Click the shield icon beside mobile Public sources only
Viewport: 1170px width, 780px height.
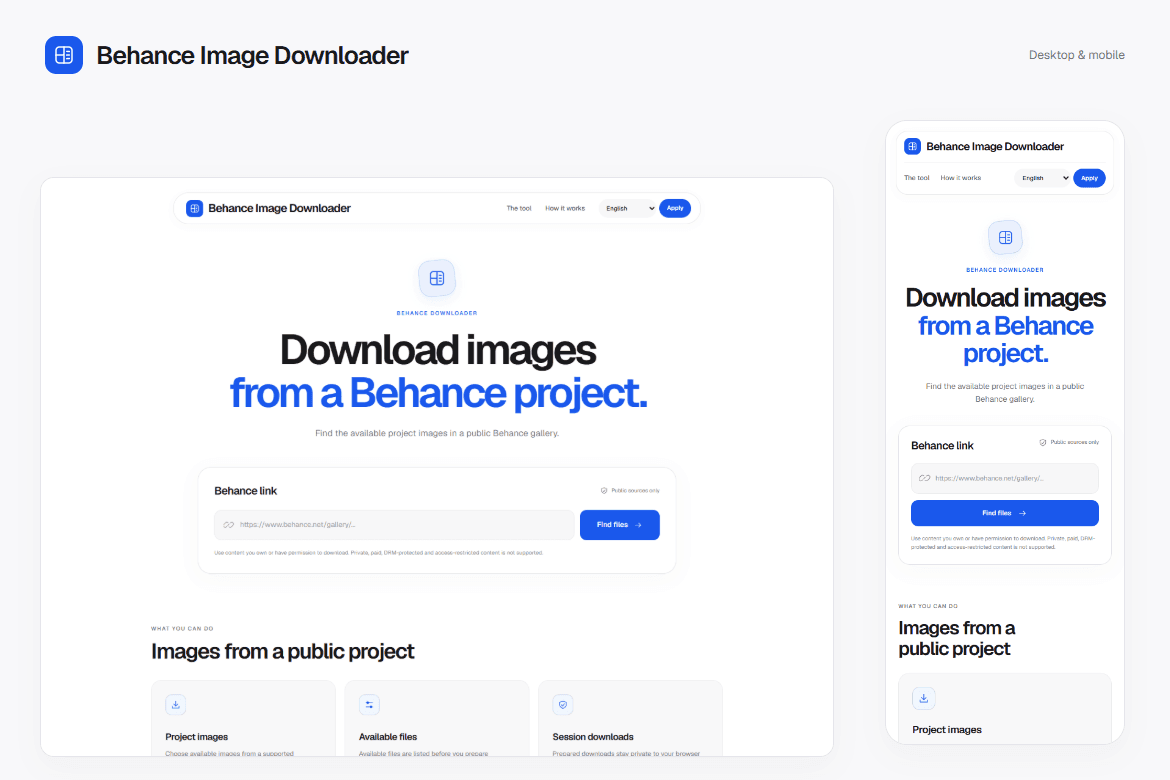click(1042, 443)
